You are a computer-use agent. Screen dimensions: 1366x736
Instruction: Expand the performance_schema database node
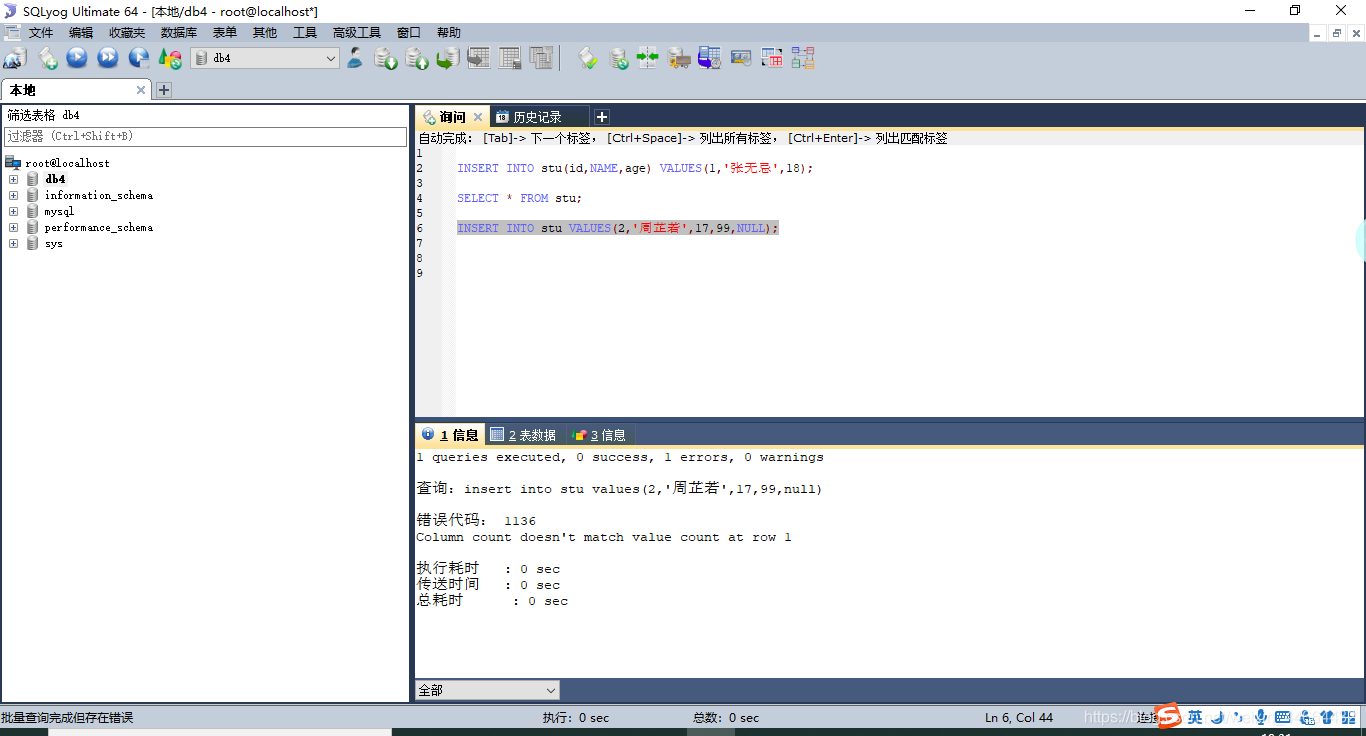point(14,227)
